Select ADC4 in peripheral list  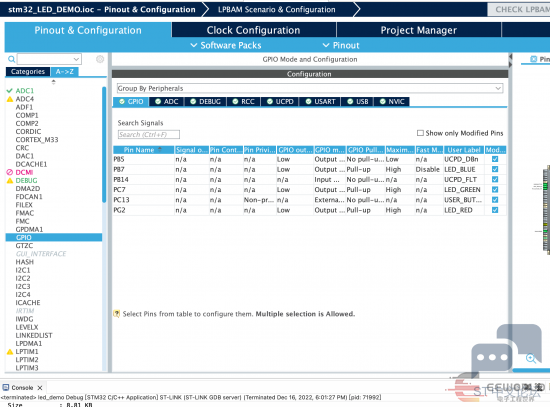click(25, 99)
